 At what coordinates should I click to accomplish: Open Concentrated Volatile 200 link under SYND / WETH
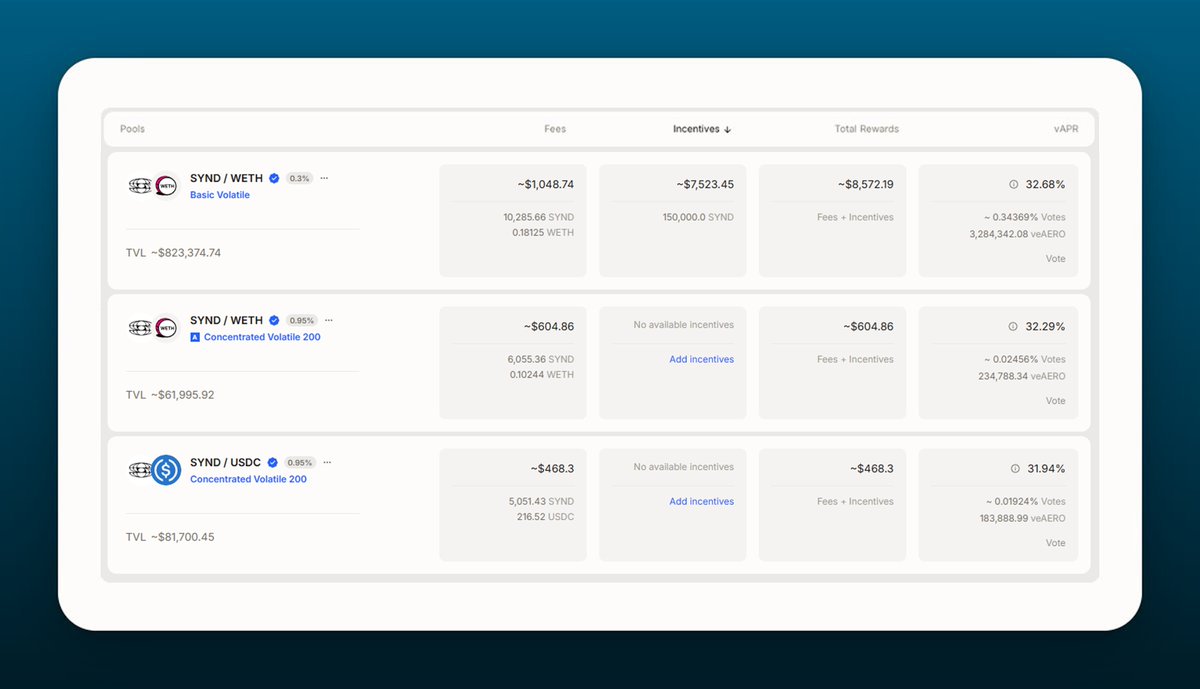point(262,338)
